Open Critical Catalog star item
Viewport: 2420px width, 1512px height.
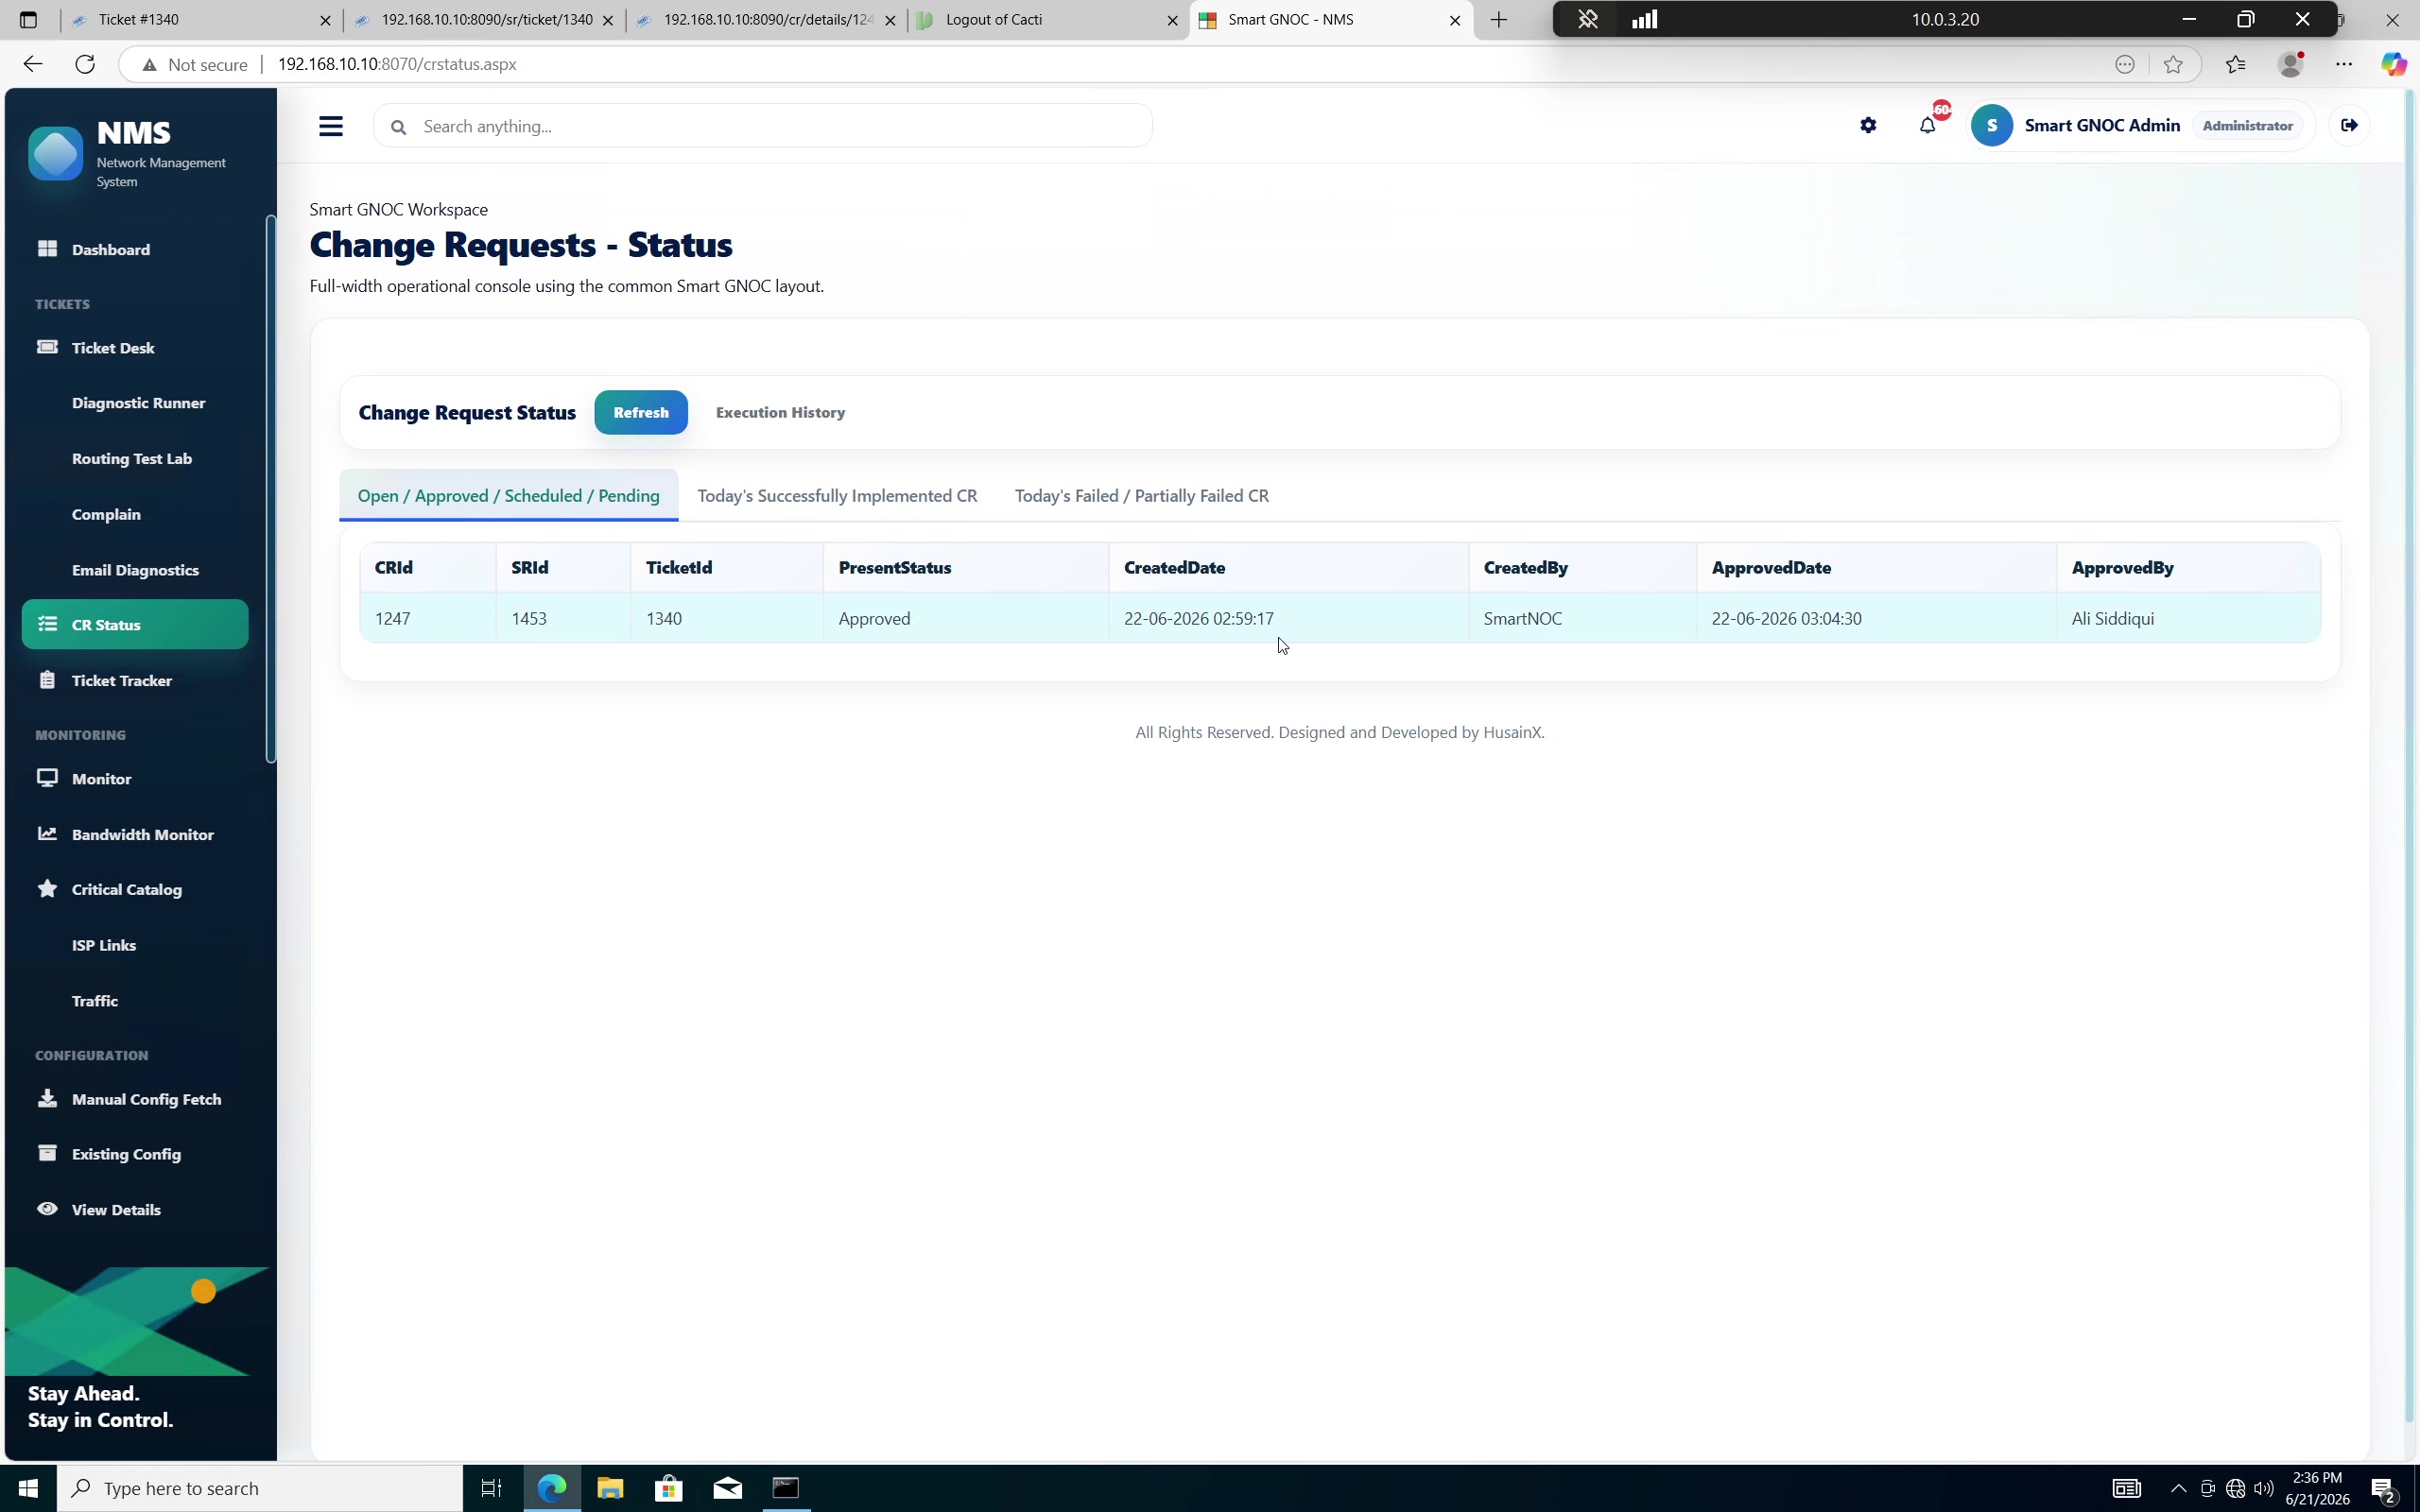(x=135, y=890)
